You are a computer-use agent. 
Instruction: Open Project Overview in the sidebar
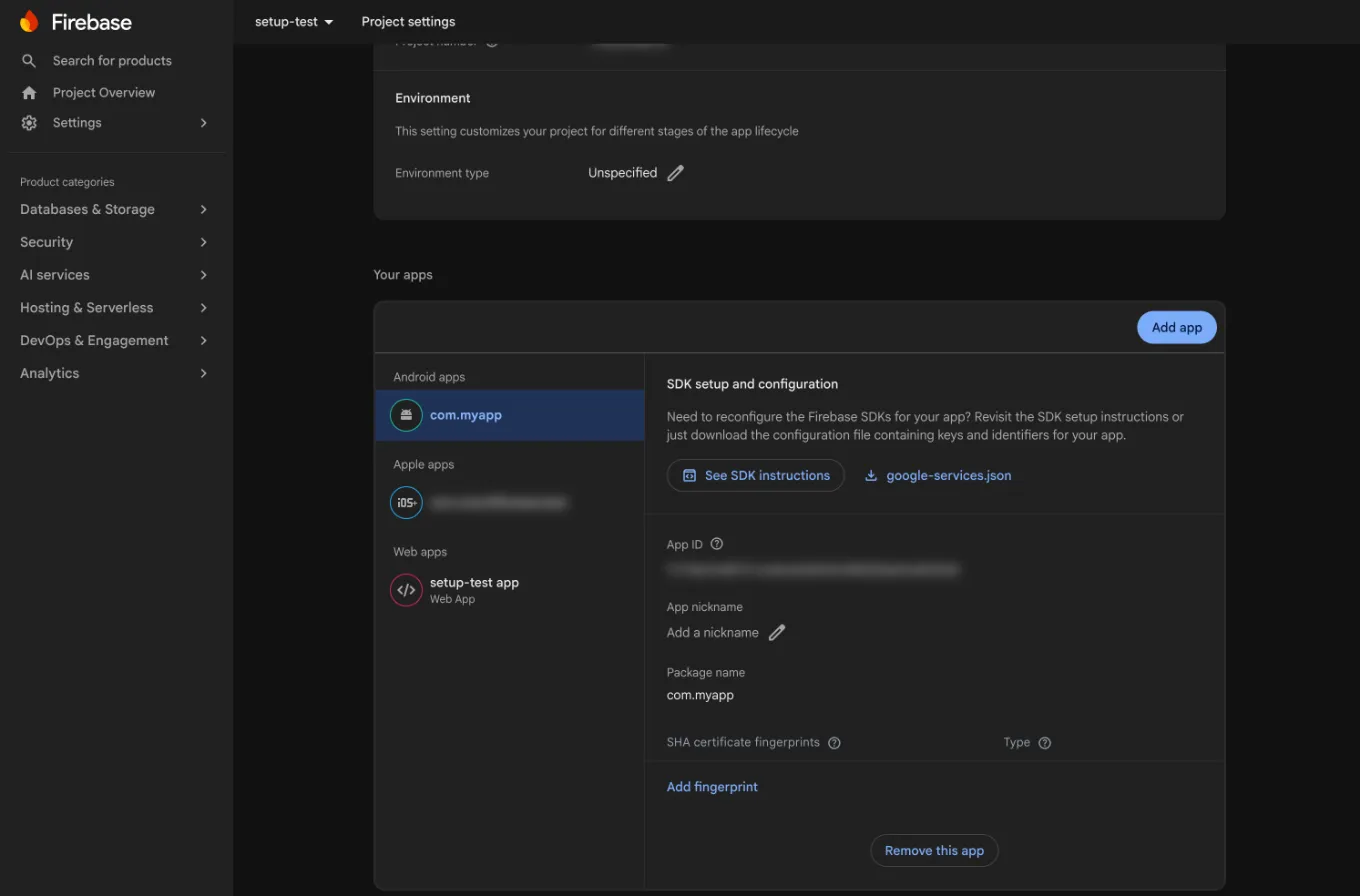(x=104, y=93)
